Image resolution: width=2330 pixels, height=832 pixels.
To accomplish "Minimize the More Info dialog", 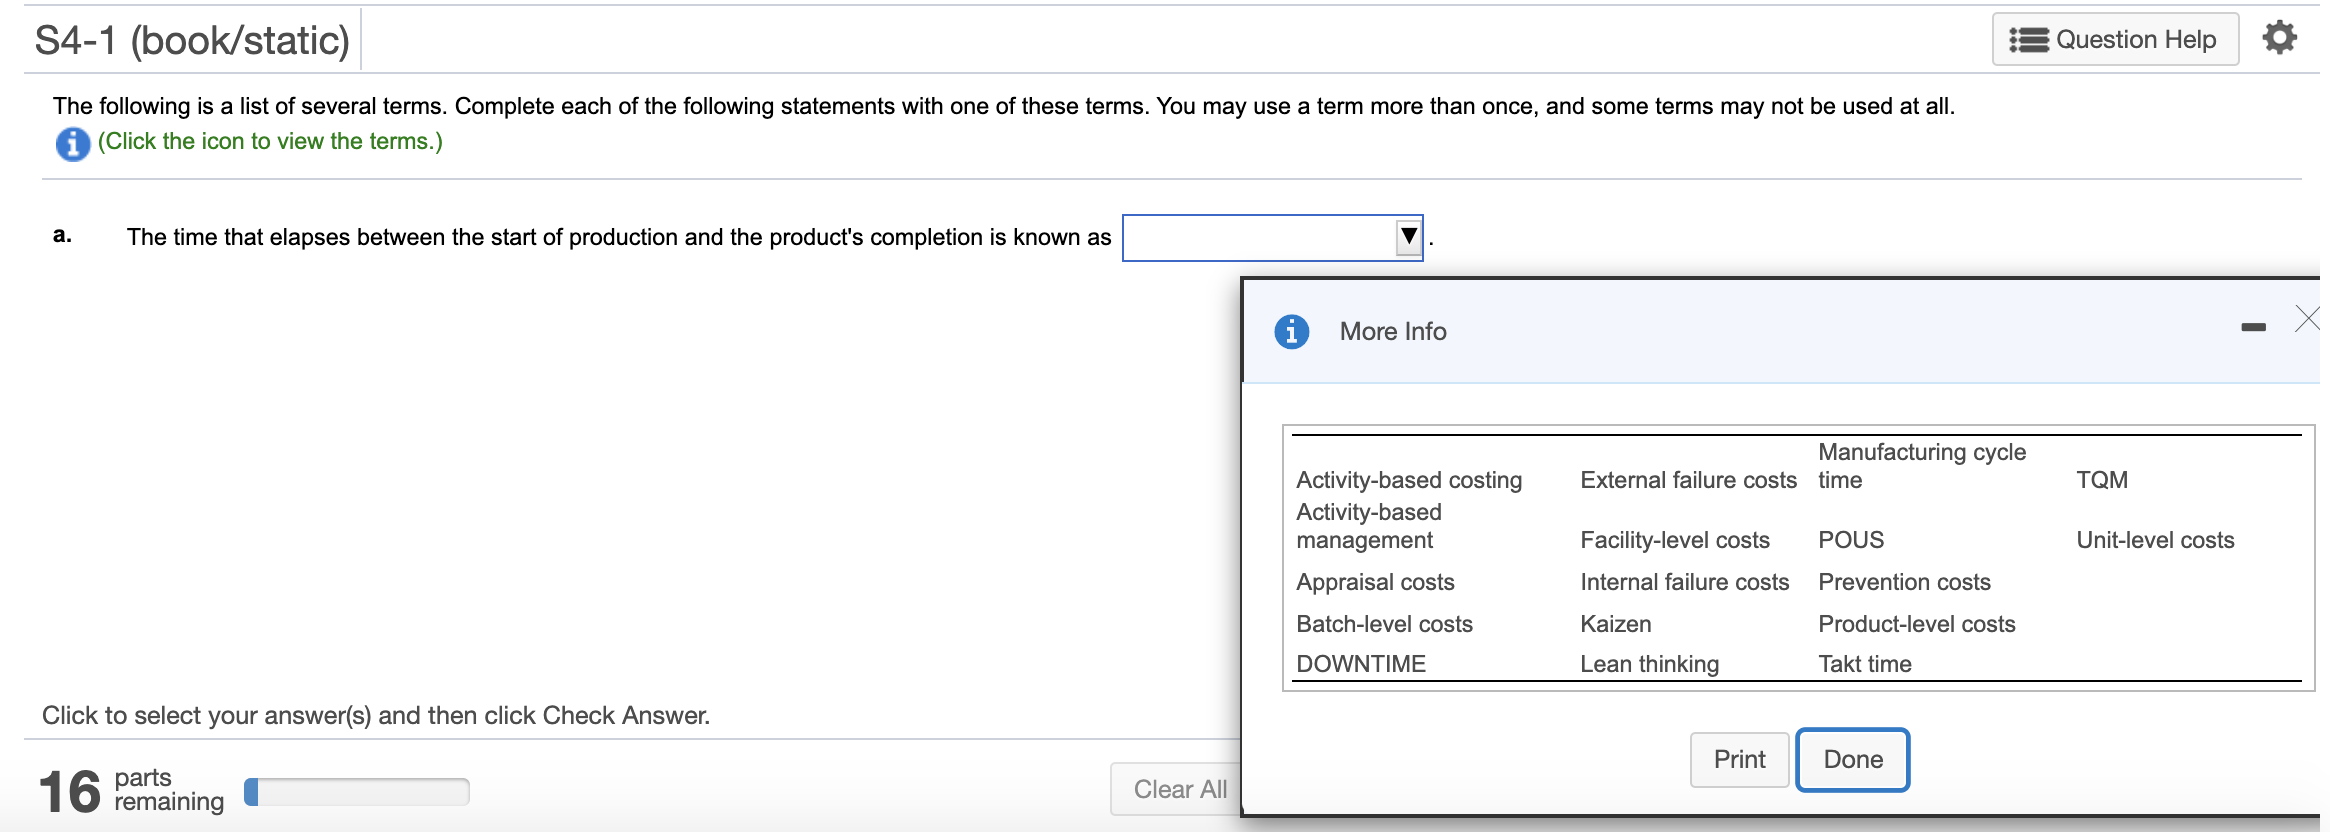I will [x=2253, y=327].
